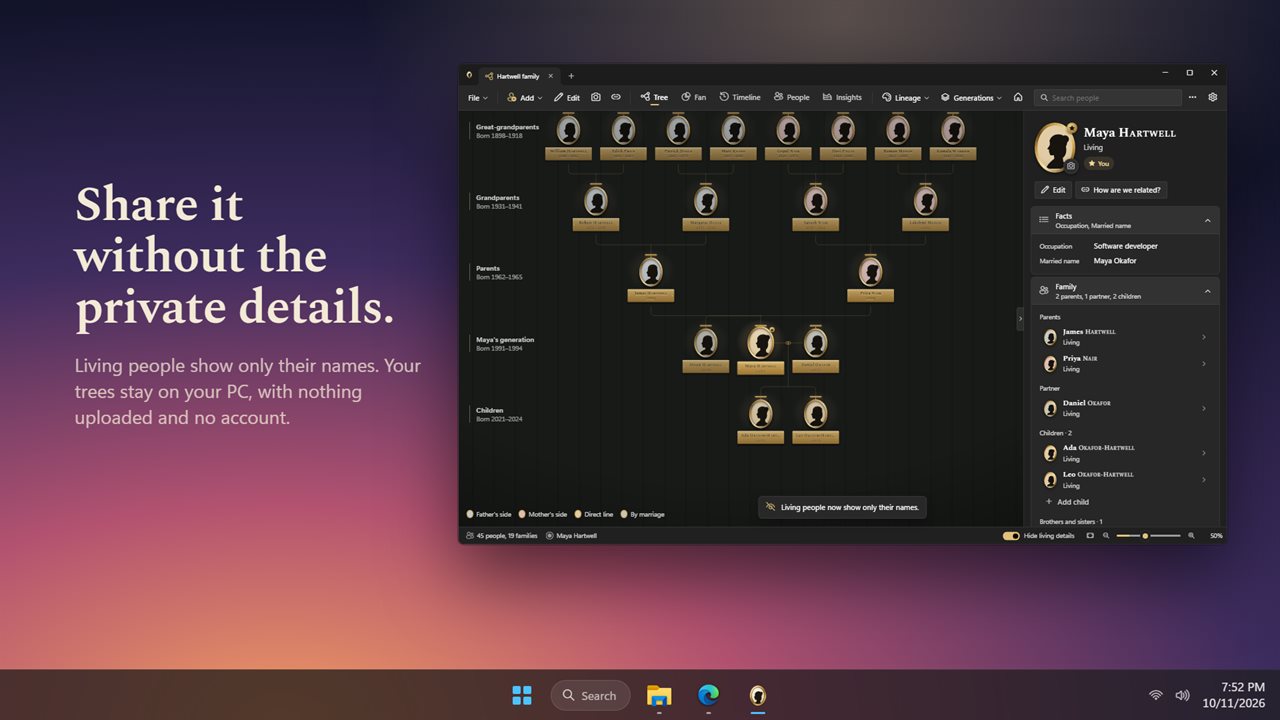Switch to the Tree view
This screenshot has width=1280, height=720.
[654, 98]
